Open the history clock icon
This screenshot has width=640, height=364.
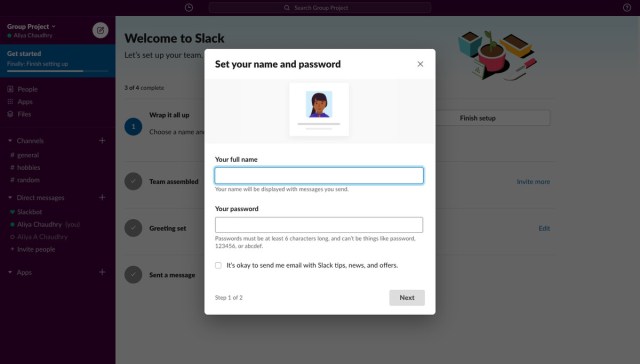189,7
